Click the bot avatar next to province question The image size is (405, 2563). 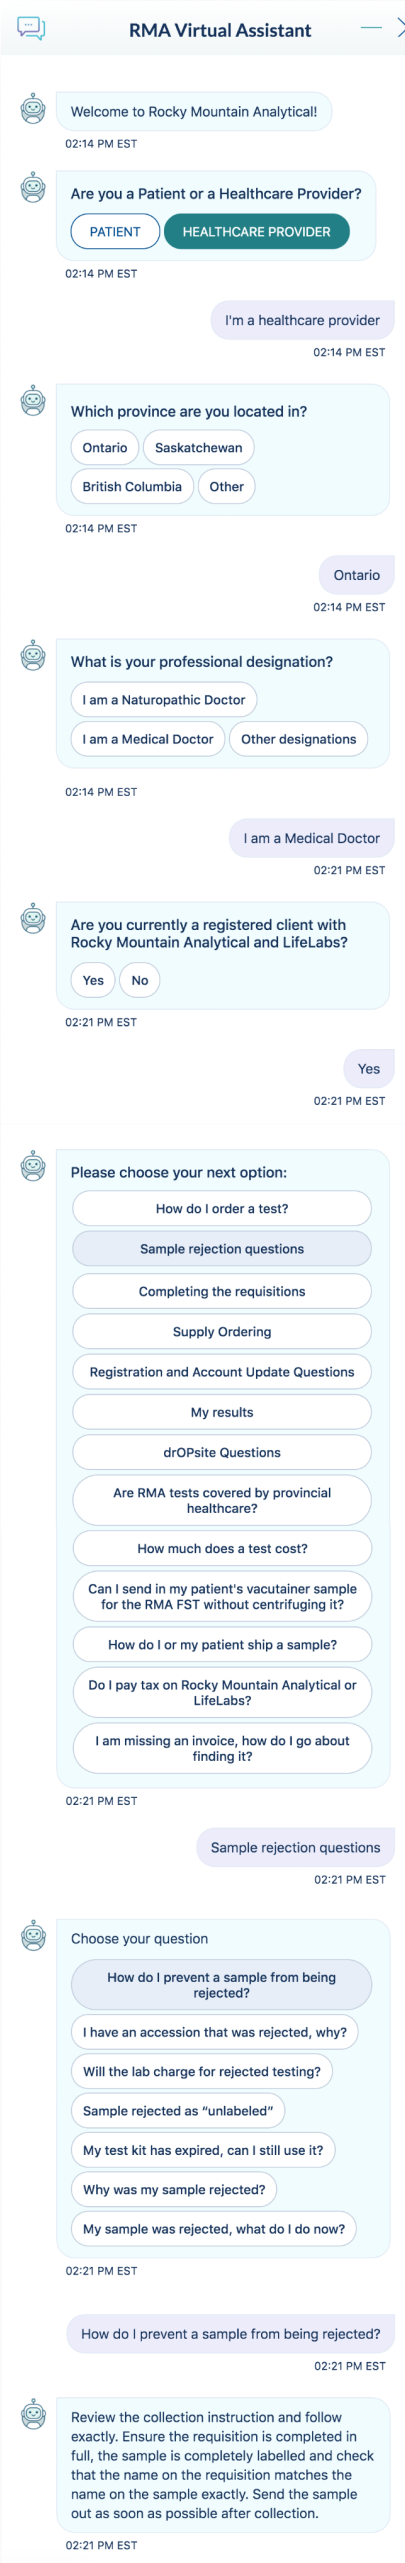[34, 400]
